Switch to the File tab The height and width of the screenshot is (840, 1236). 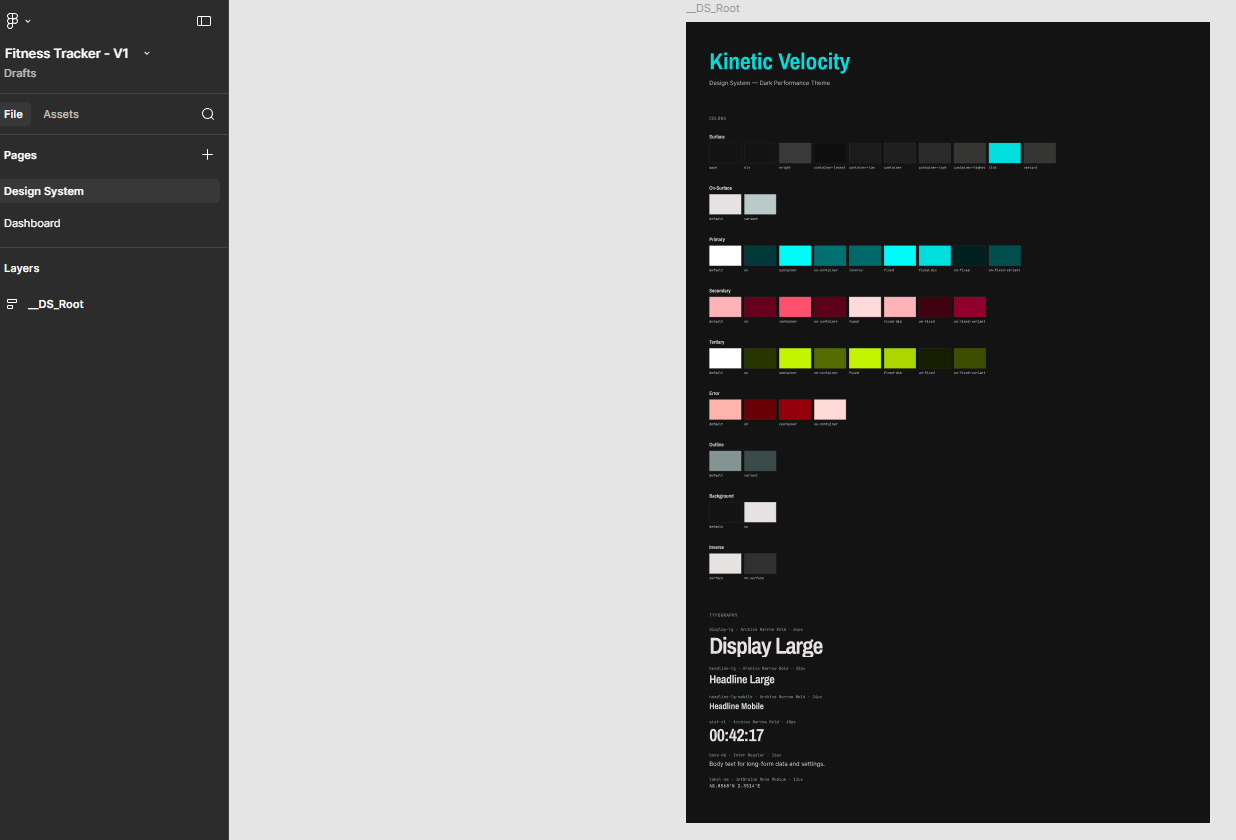(13, 114)
